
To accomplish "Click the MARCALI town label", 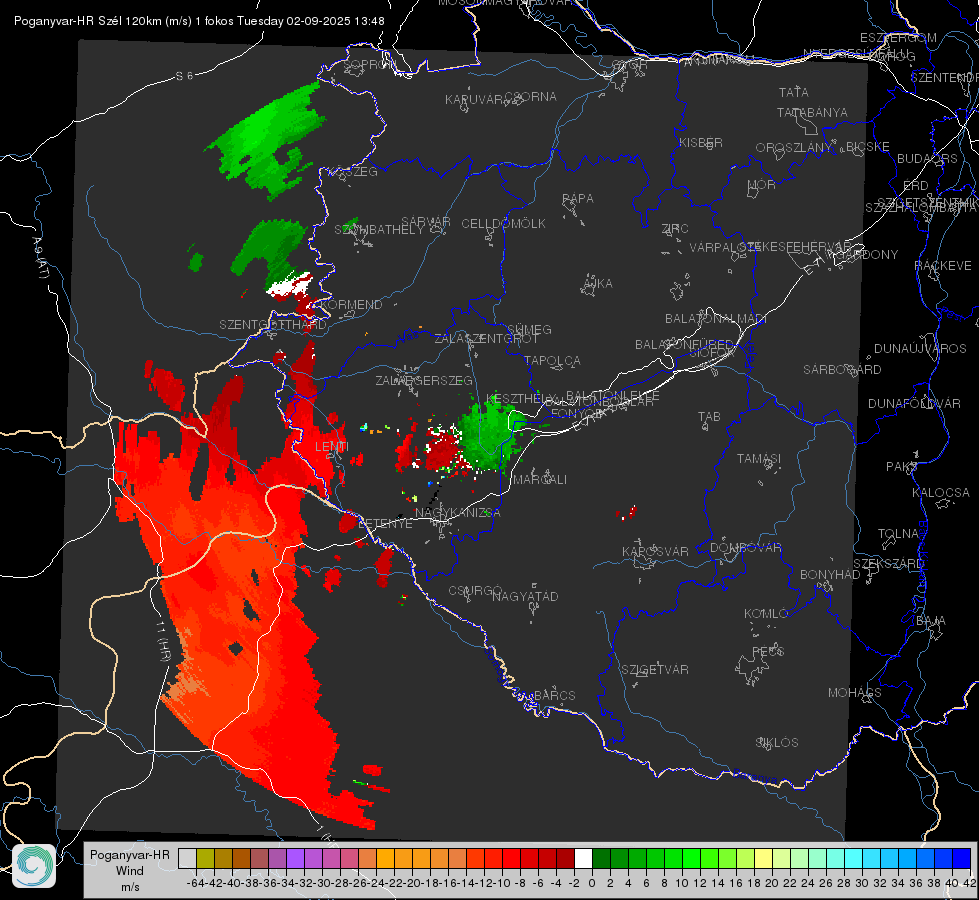I will (x=540, y=480).
